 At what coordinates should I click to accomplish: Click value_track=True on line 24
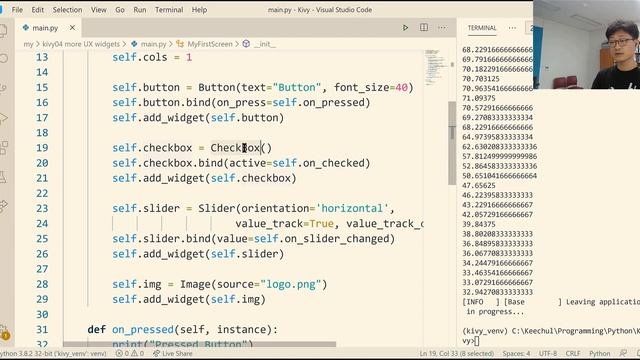284,223
